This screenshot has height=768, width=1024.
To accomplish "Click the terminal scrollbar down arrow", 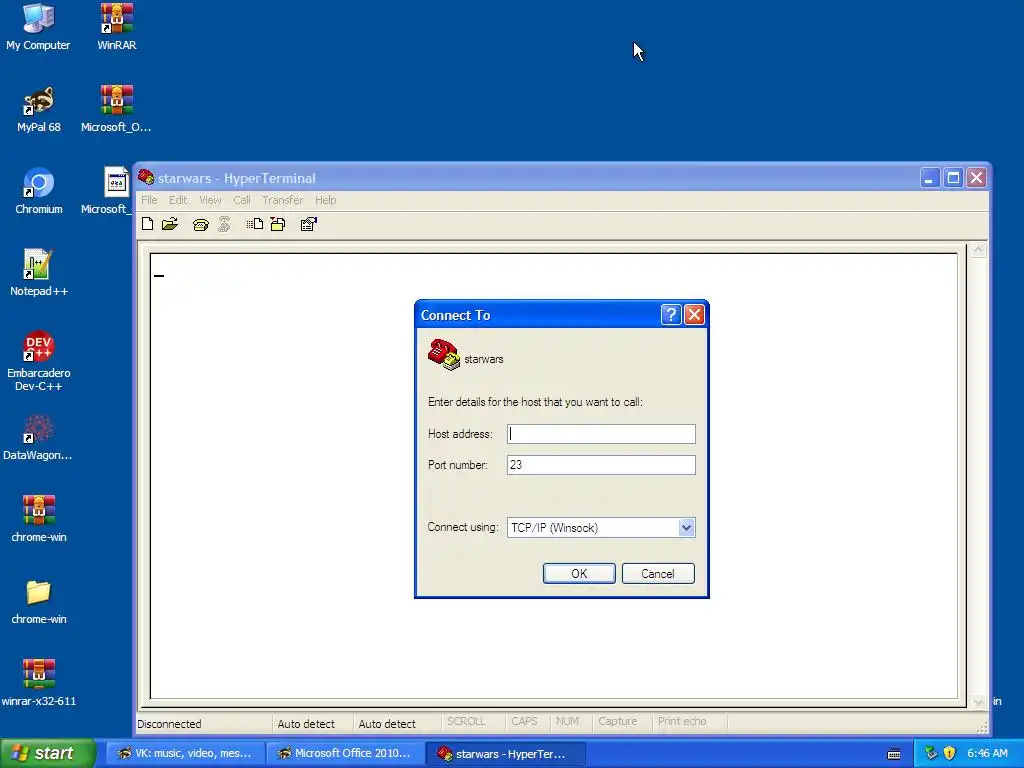I will tap(978, 702).
